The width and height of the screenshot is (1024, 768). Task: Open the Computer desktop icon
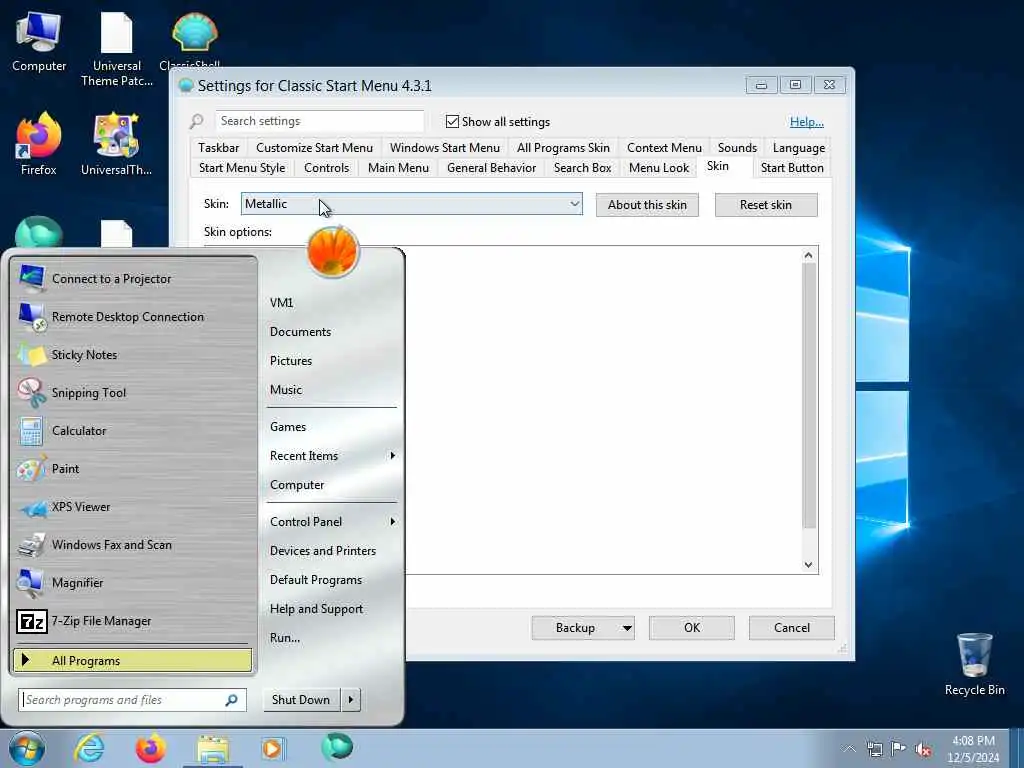click(x=39, y=42)
